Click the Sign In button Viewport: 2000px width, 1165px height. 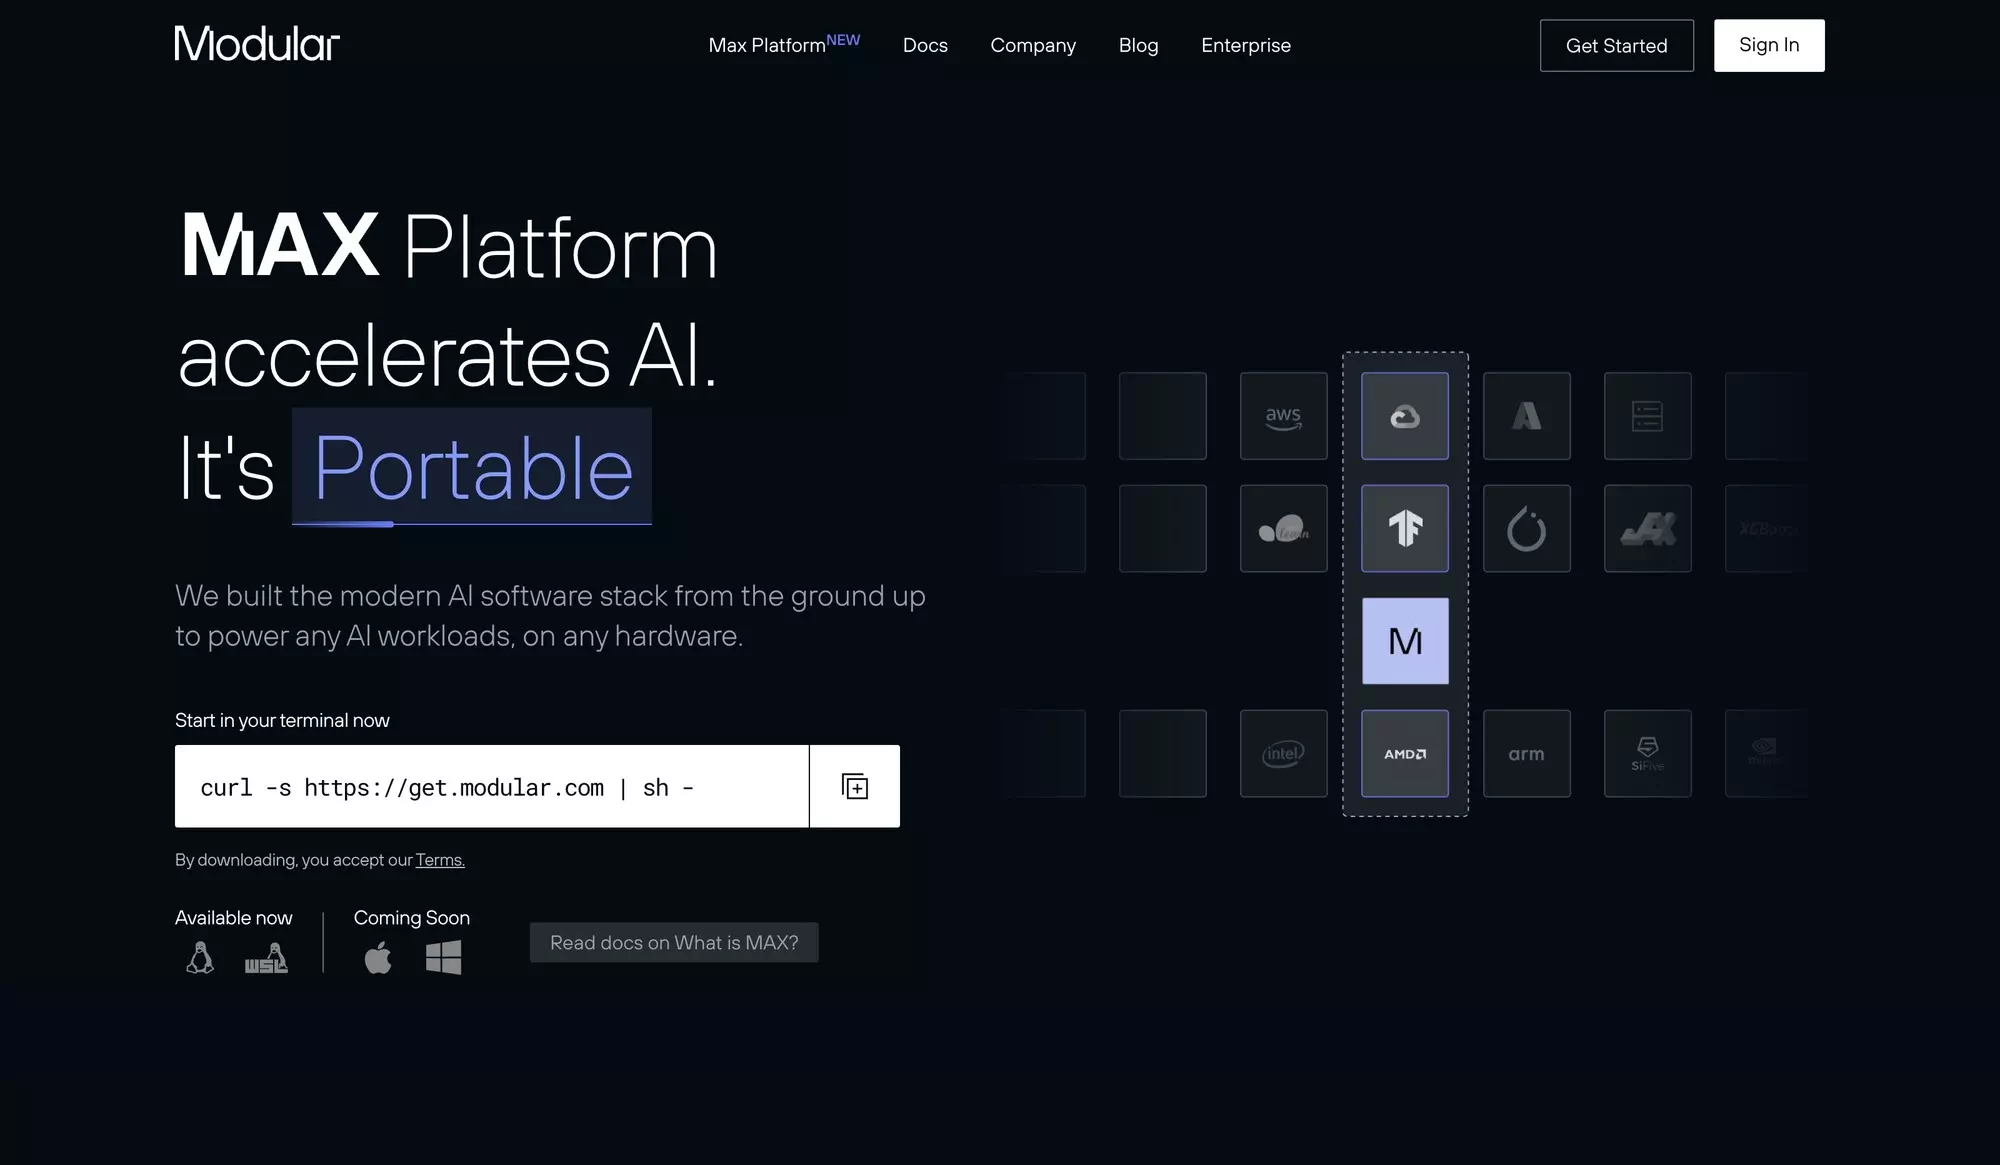(x=1768, y=45)
